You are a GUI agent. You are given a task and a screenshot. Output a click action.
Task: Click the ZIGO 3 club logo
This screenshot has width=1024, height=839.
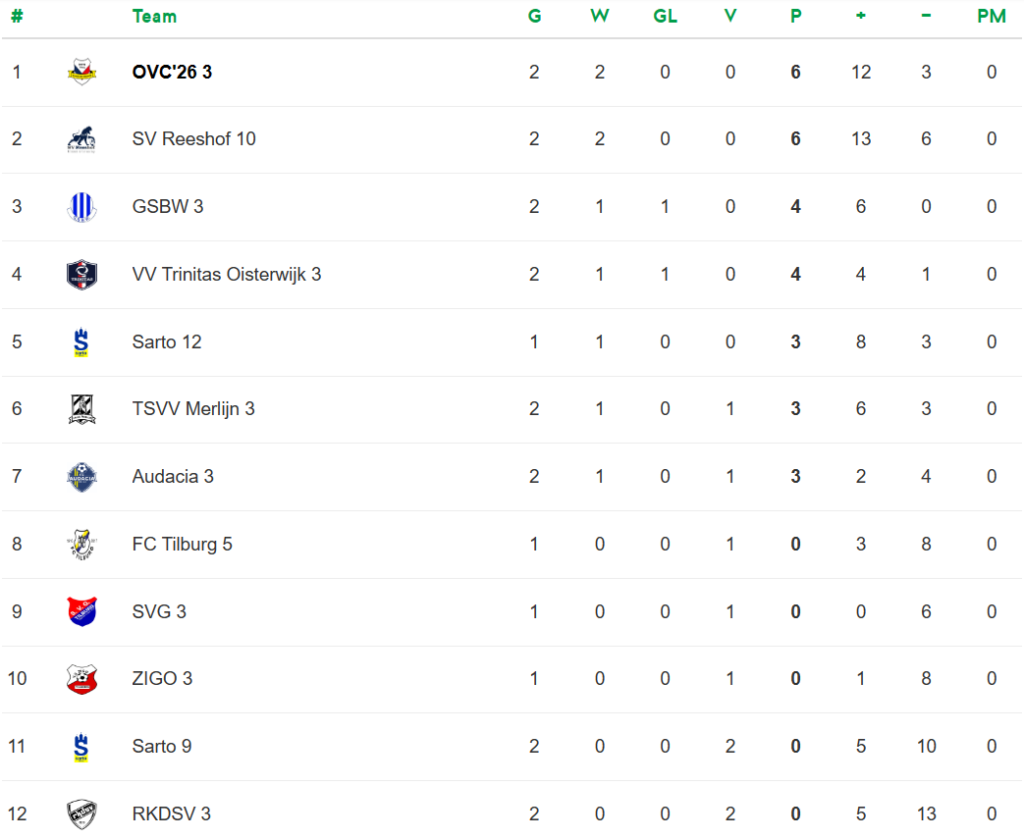81,679
